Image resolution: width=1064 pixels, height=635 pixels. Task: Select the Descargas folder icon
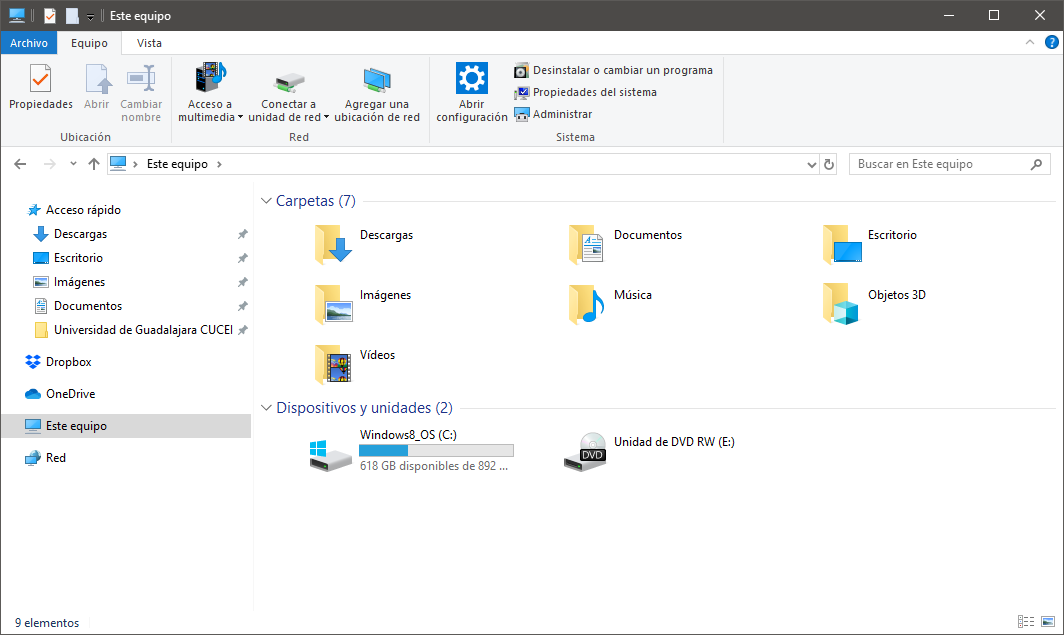click(333, 244)
